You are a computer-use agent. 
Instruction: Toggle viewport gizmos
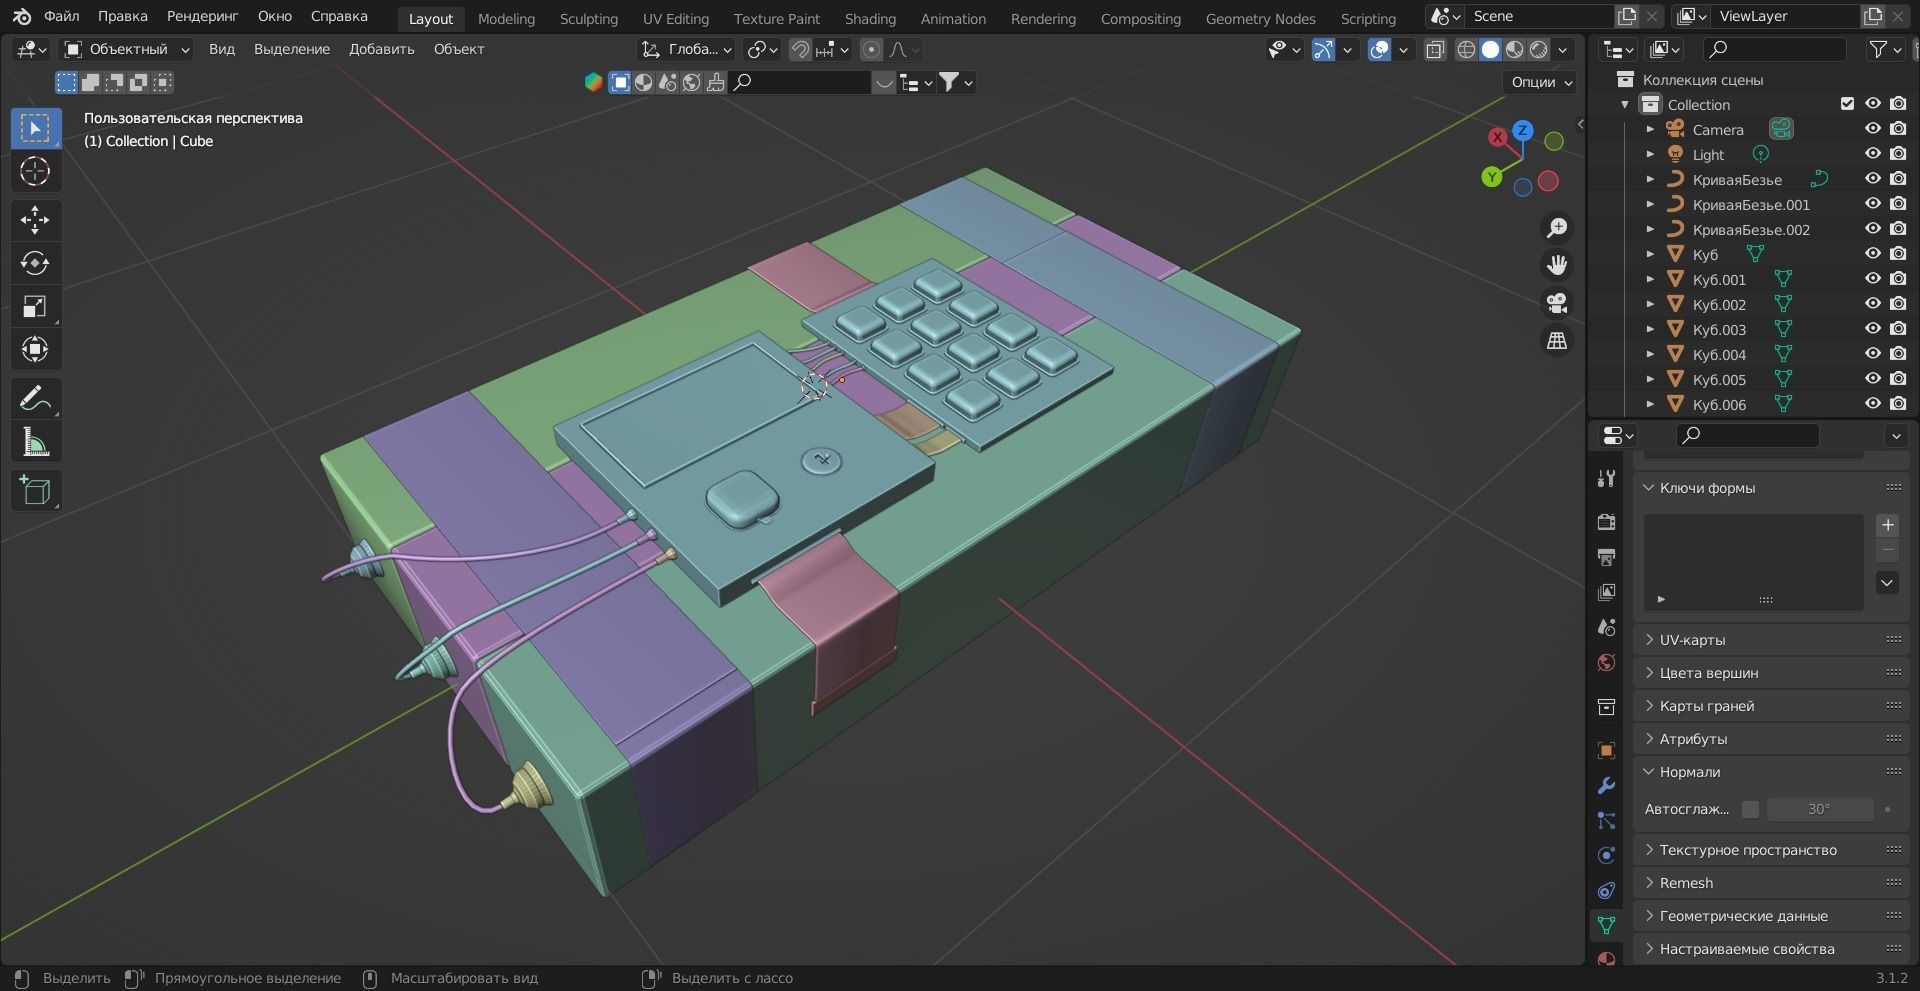pos(1323,50)
